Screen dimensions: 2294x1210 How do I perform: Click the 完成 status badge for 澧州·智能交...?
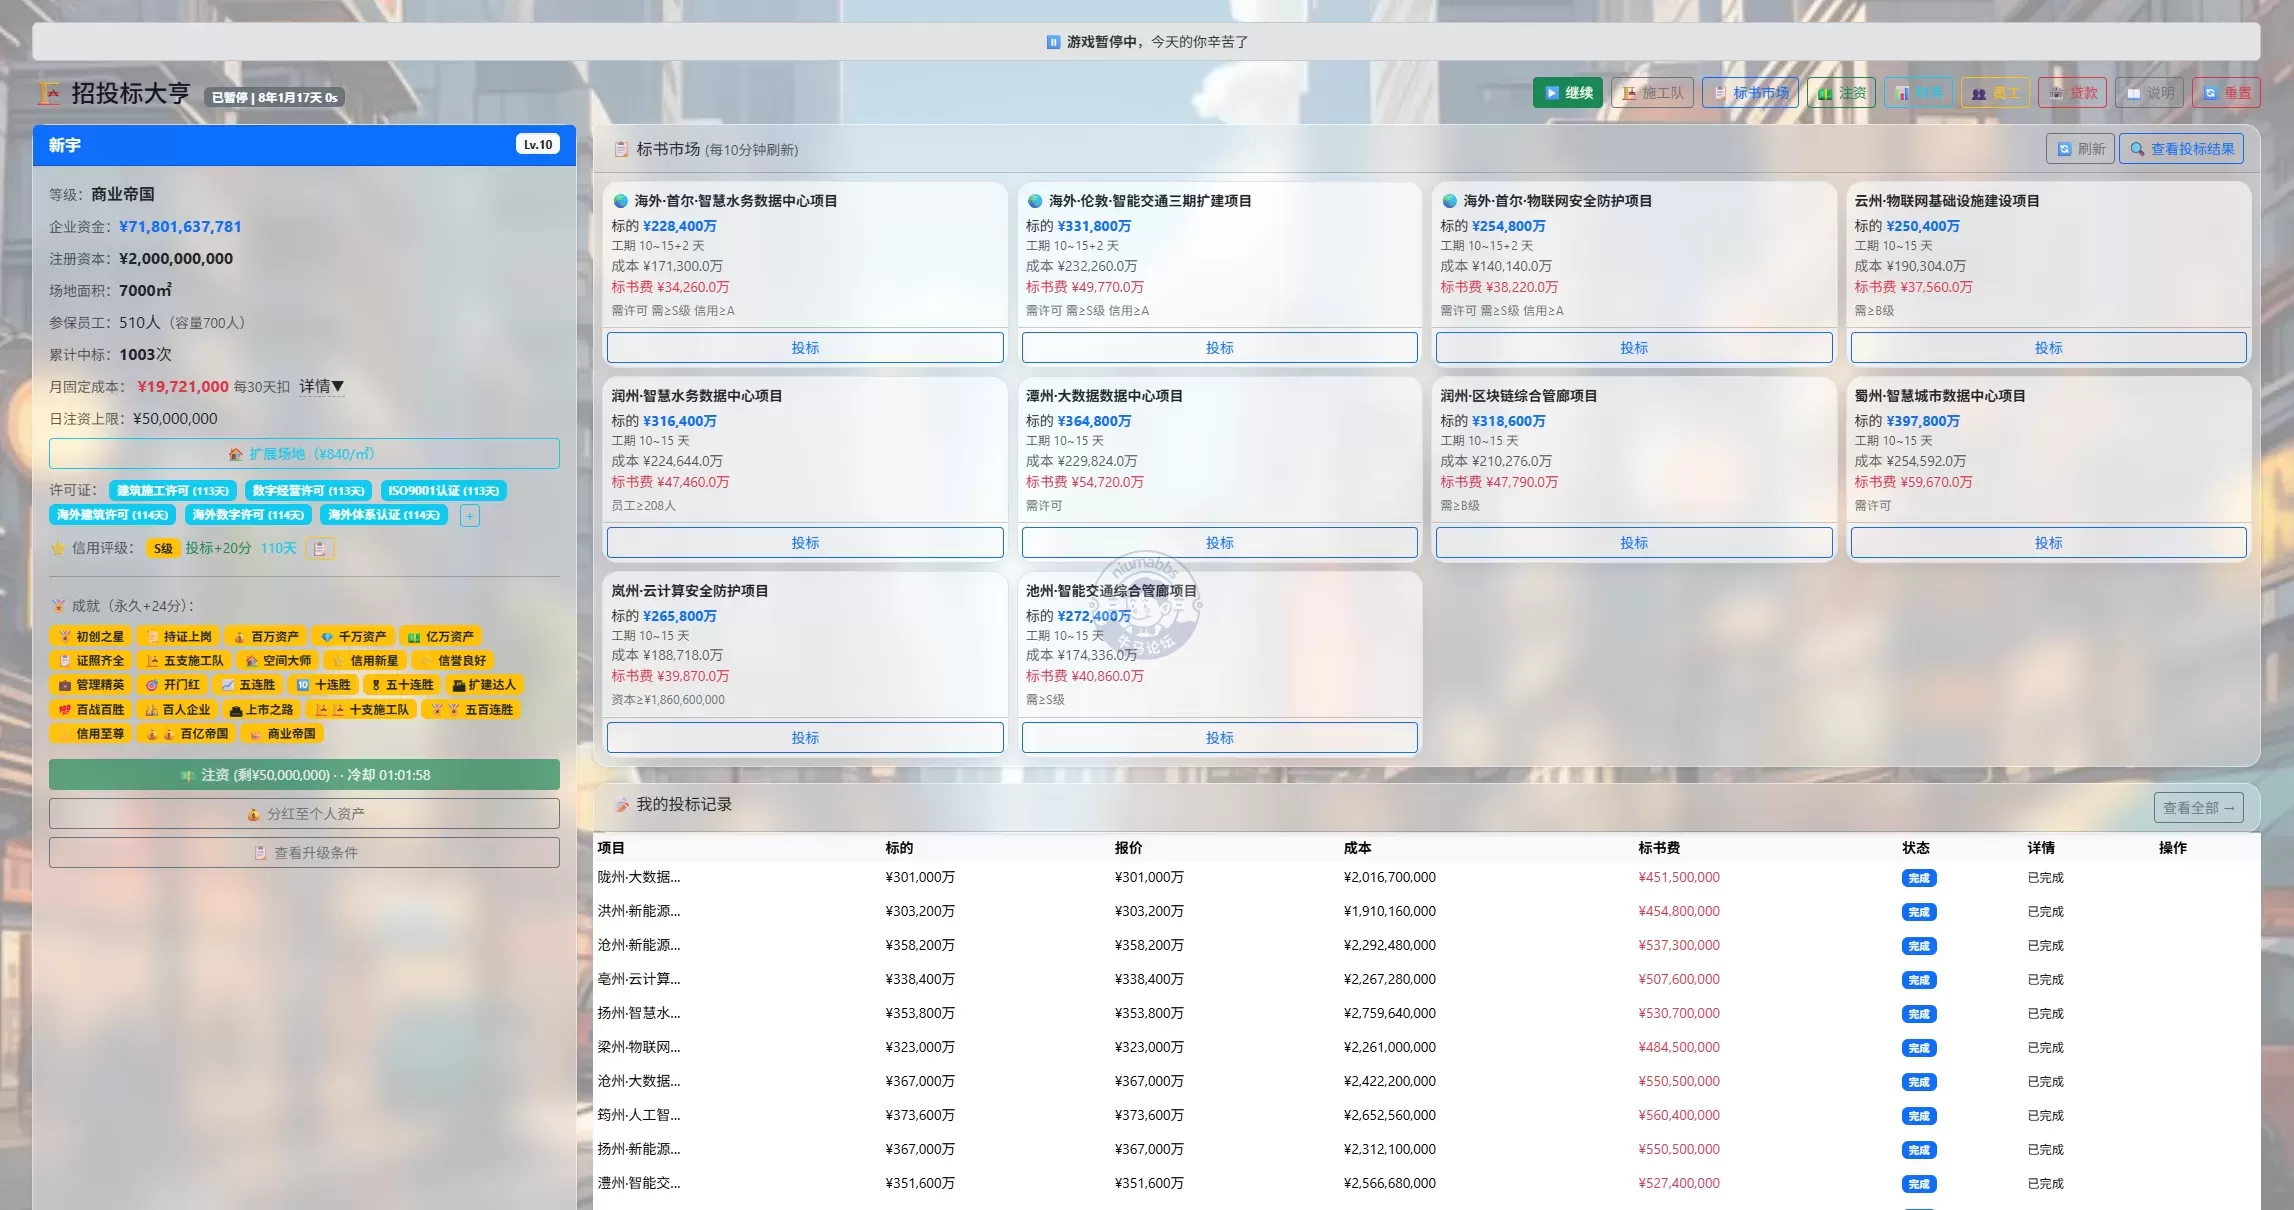(x=1918, y=1184)
